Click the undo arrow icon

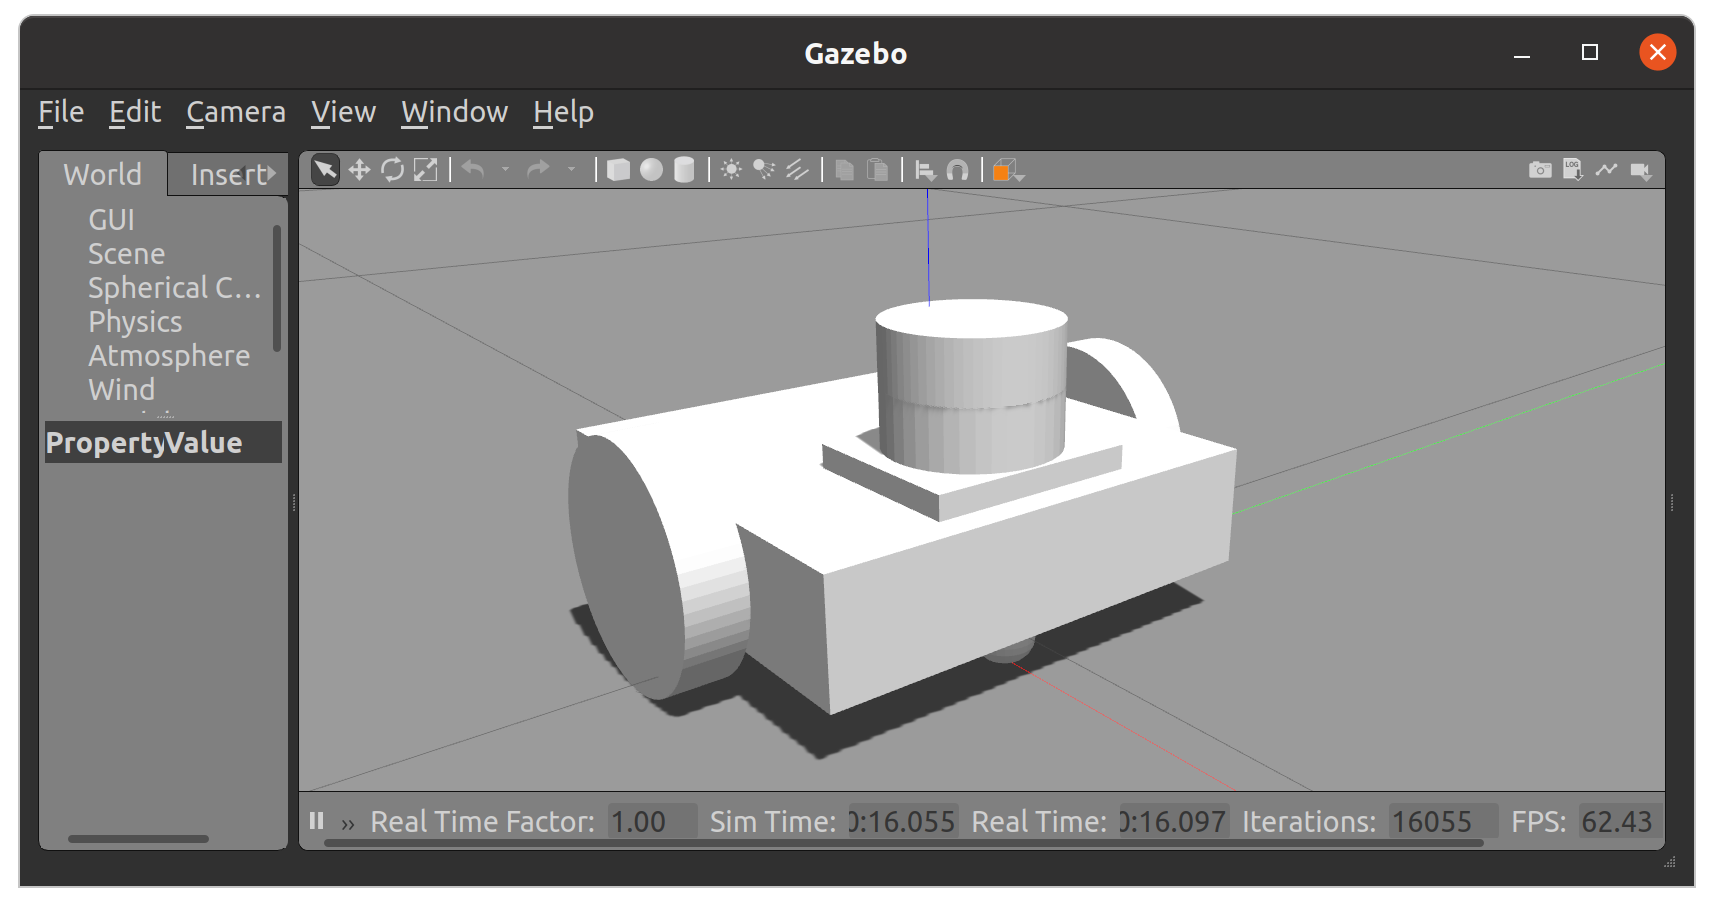(474, 170)
